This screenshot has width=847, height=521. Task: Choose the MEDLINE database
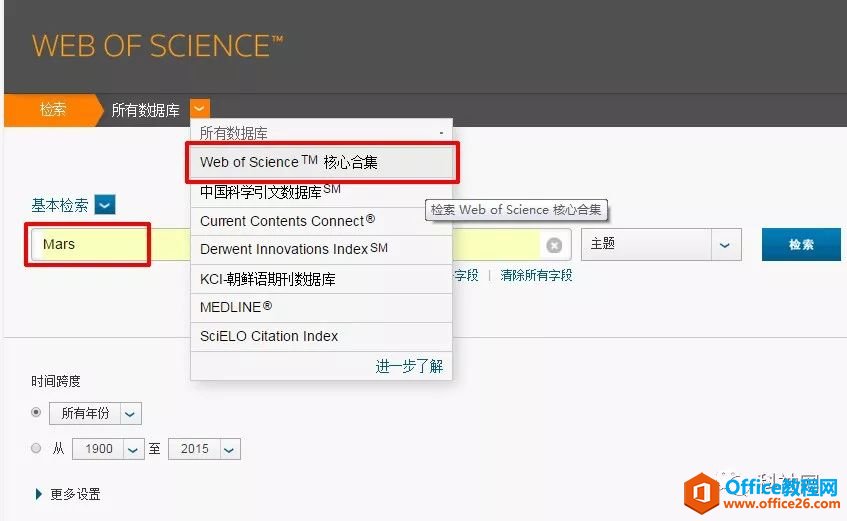pos(321,308)
